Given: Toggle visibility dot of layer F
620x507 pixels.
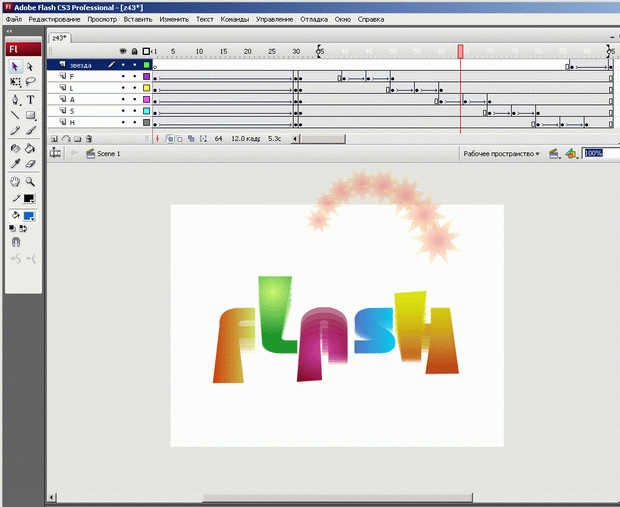Looking at the screenshot, I should 123,76.
